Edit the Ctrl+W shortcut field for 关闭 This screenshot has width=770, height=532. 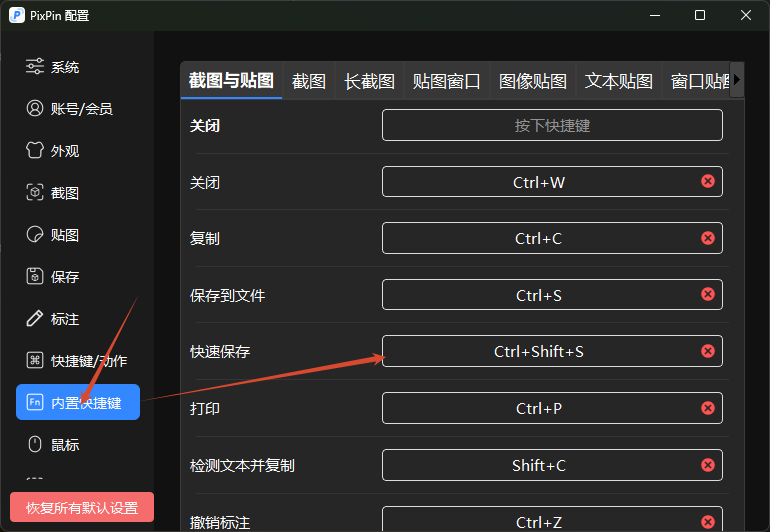pos(552,182)
